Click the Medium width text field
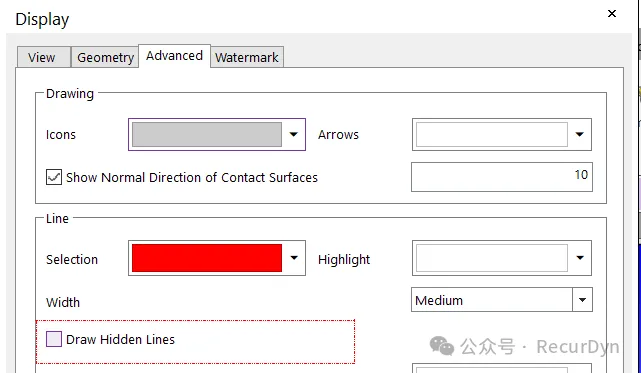The width and height of the screenshot is (641, 373). [x=492, y=300]
